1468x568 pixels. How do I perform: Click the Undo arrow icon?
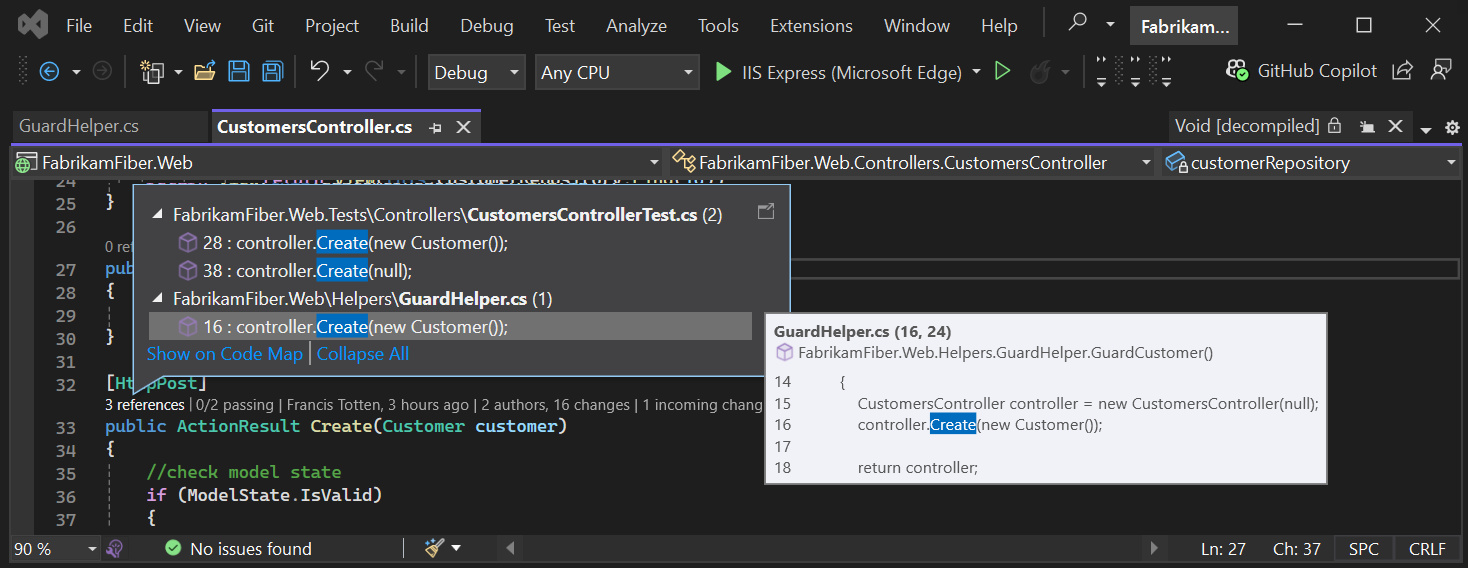[x=319, y=71]
